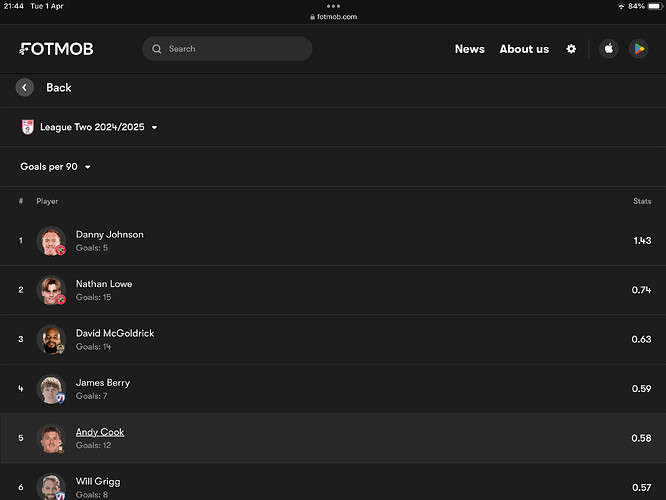Open Nathan Lowe's player photo
This screenshot has width=666, height=500.
[x=51, y=290]
